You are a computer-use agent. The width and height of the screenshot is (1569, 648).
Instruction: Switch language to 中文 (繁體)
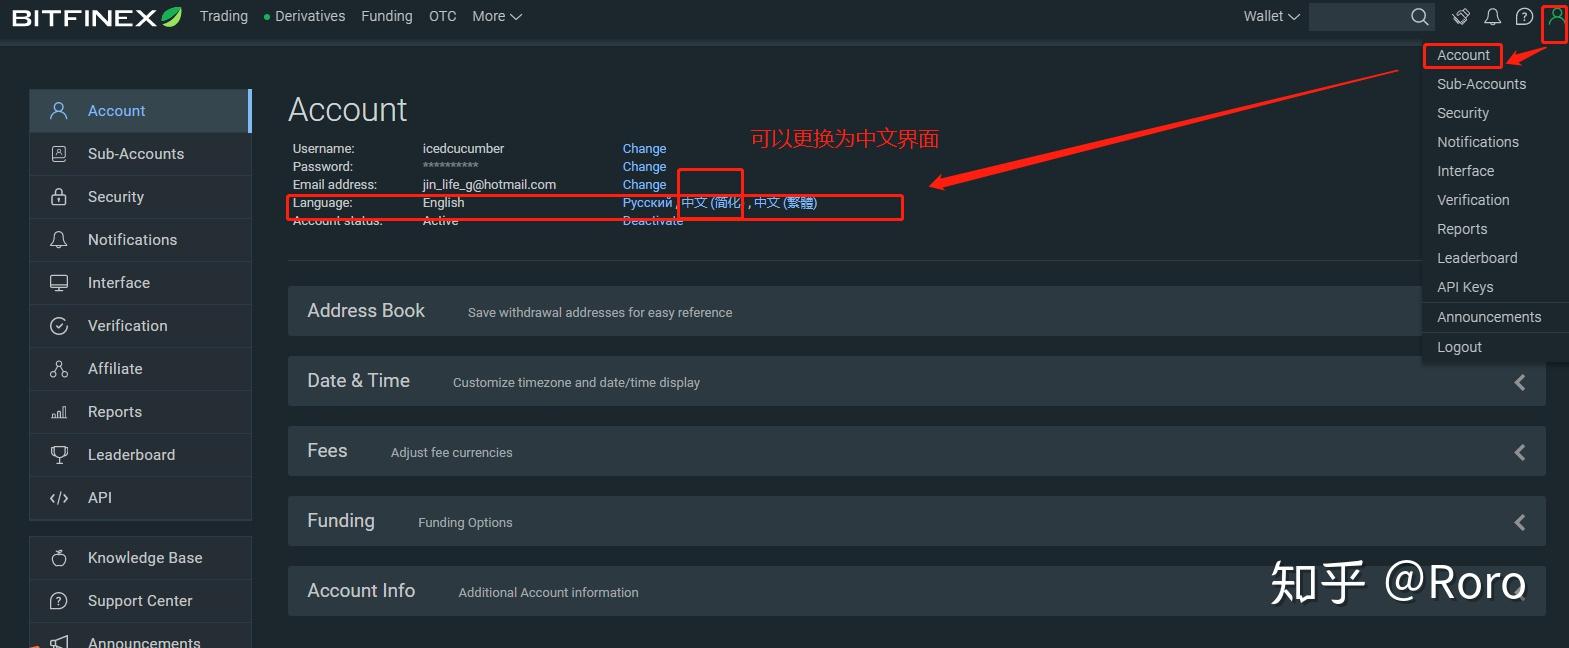785,203
